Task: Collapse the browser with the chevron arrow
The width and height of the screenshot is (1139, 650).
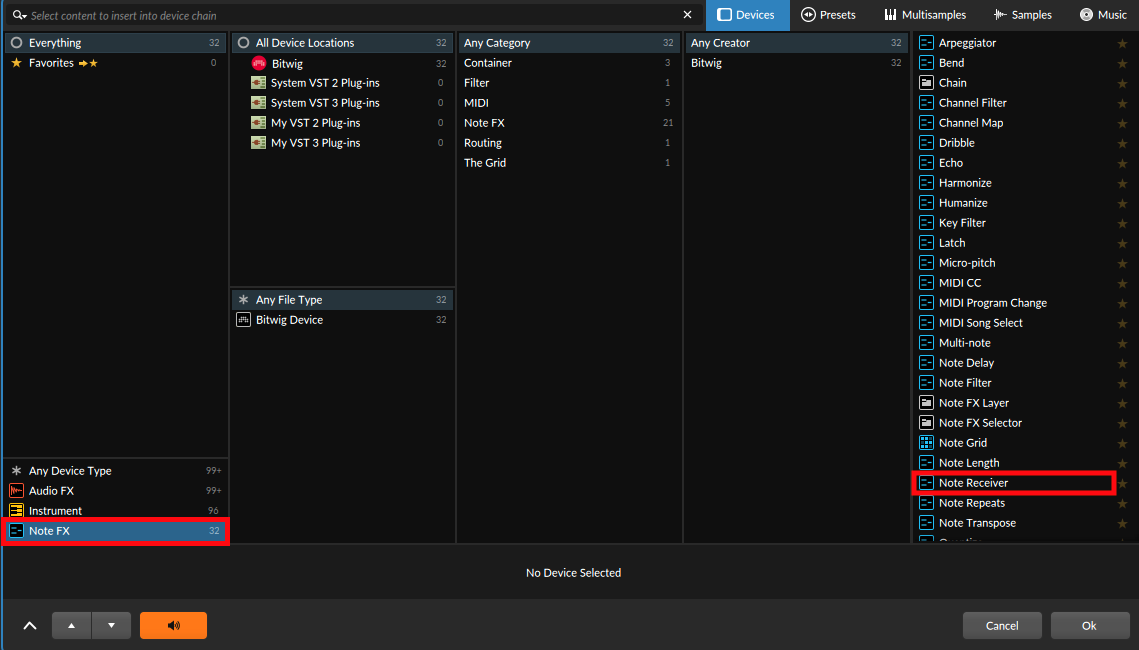Action: click(x=30, y=625)
